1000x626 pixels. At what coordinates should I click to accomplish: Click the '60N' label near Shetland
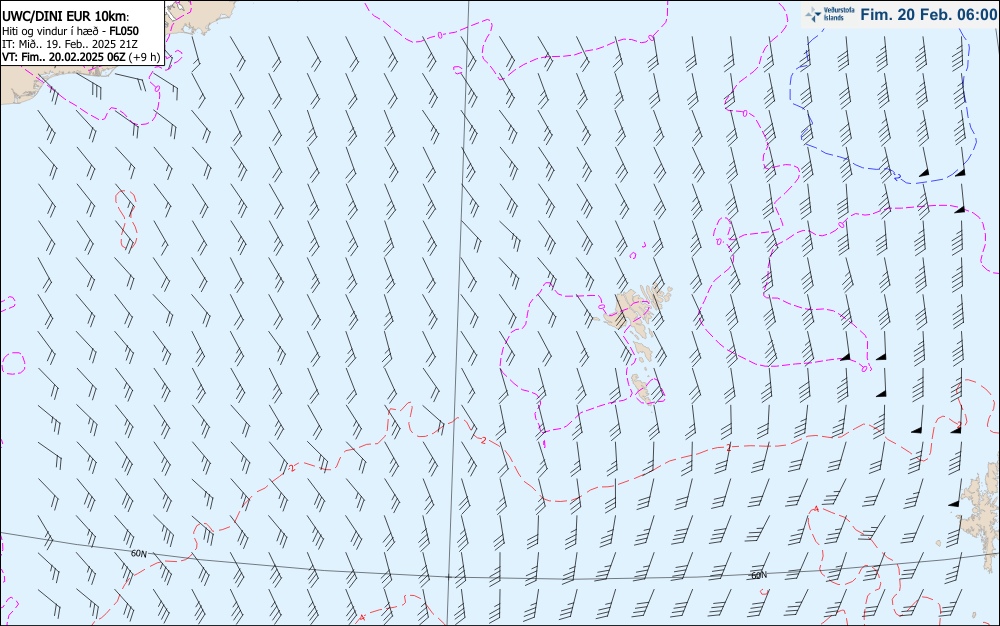coord(759,575)
